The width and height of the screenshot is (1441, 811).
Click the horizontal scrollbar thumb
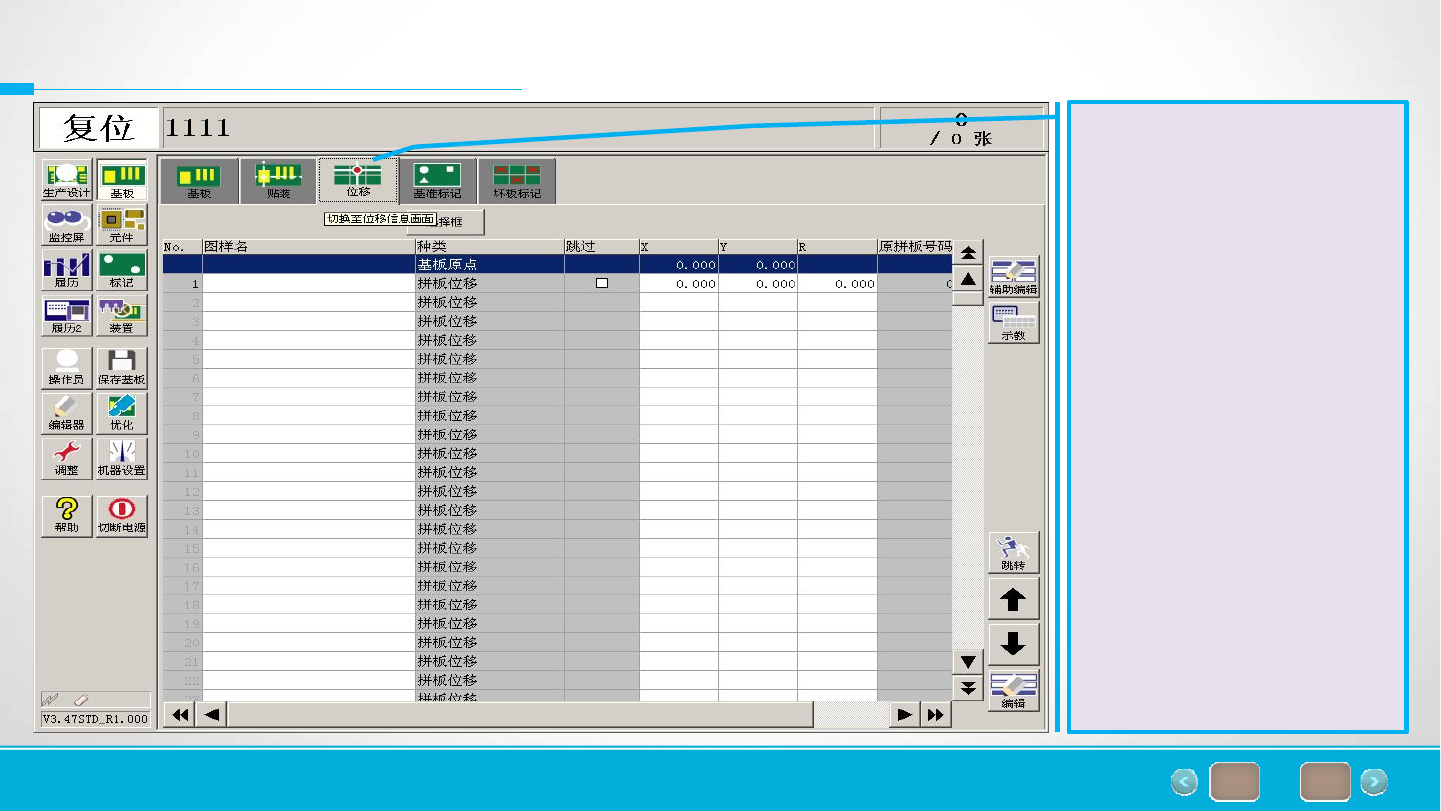(x=521, y=714)
